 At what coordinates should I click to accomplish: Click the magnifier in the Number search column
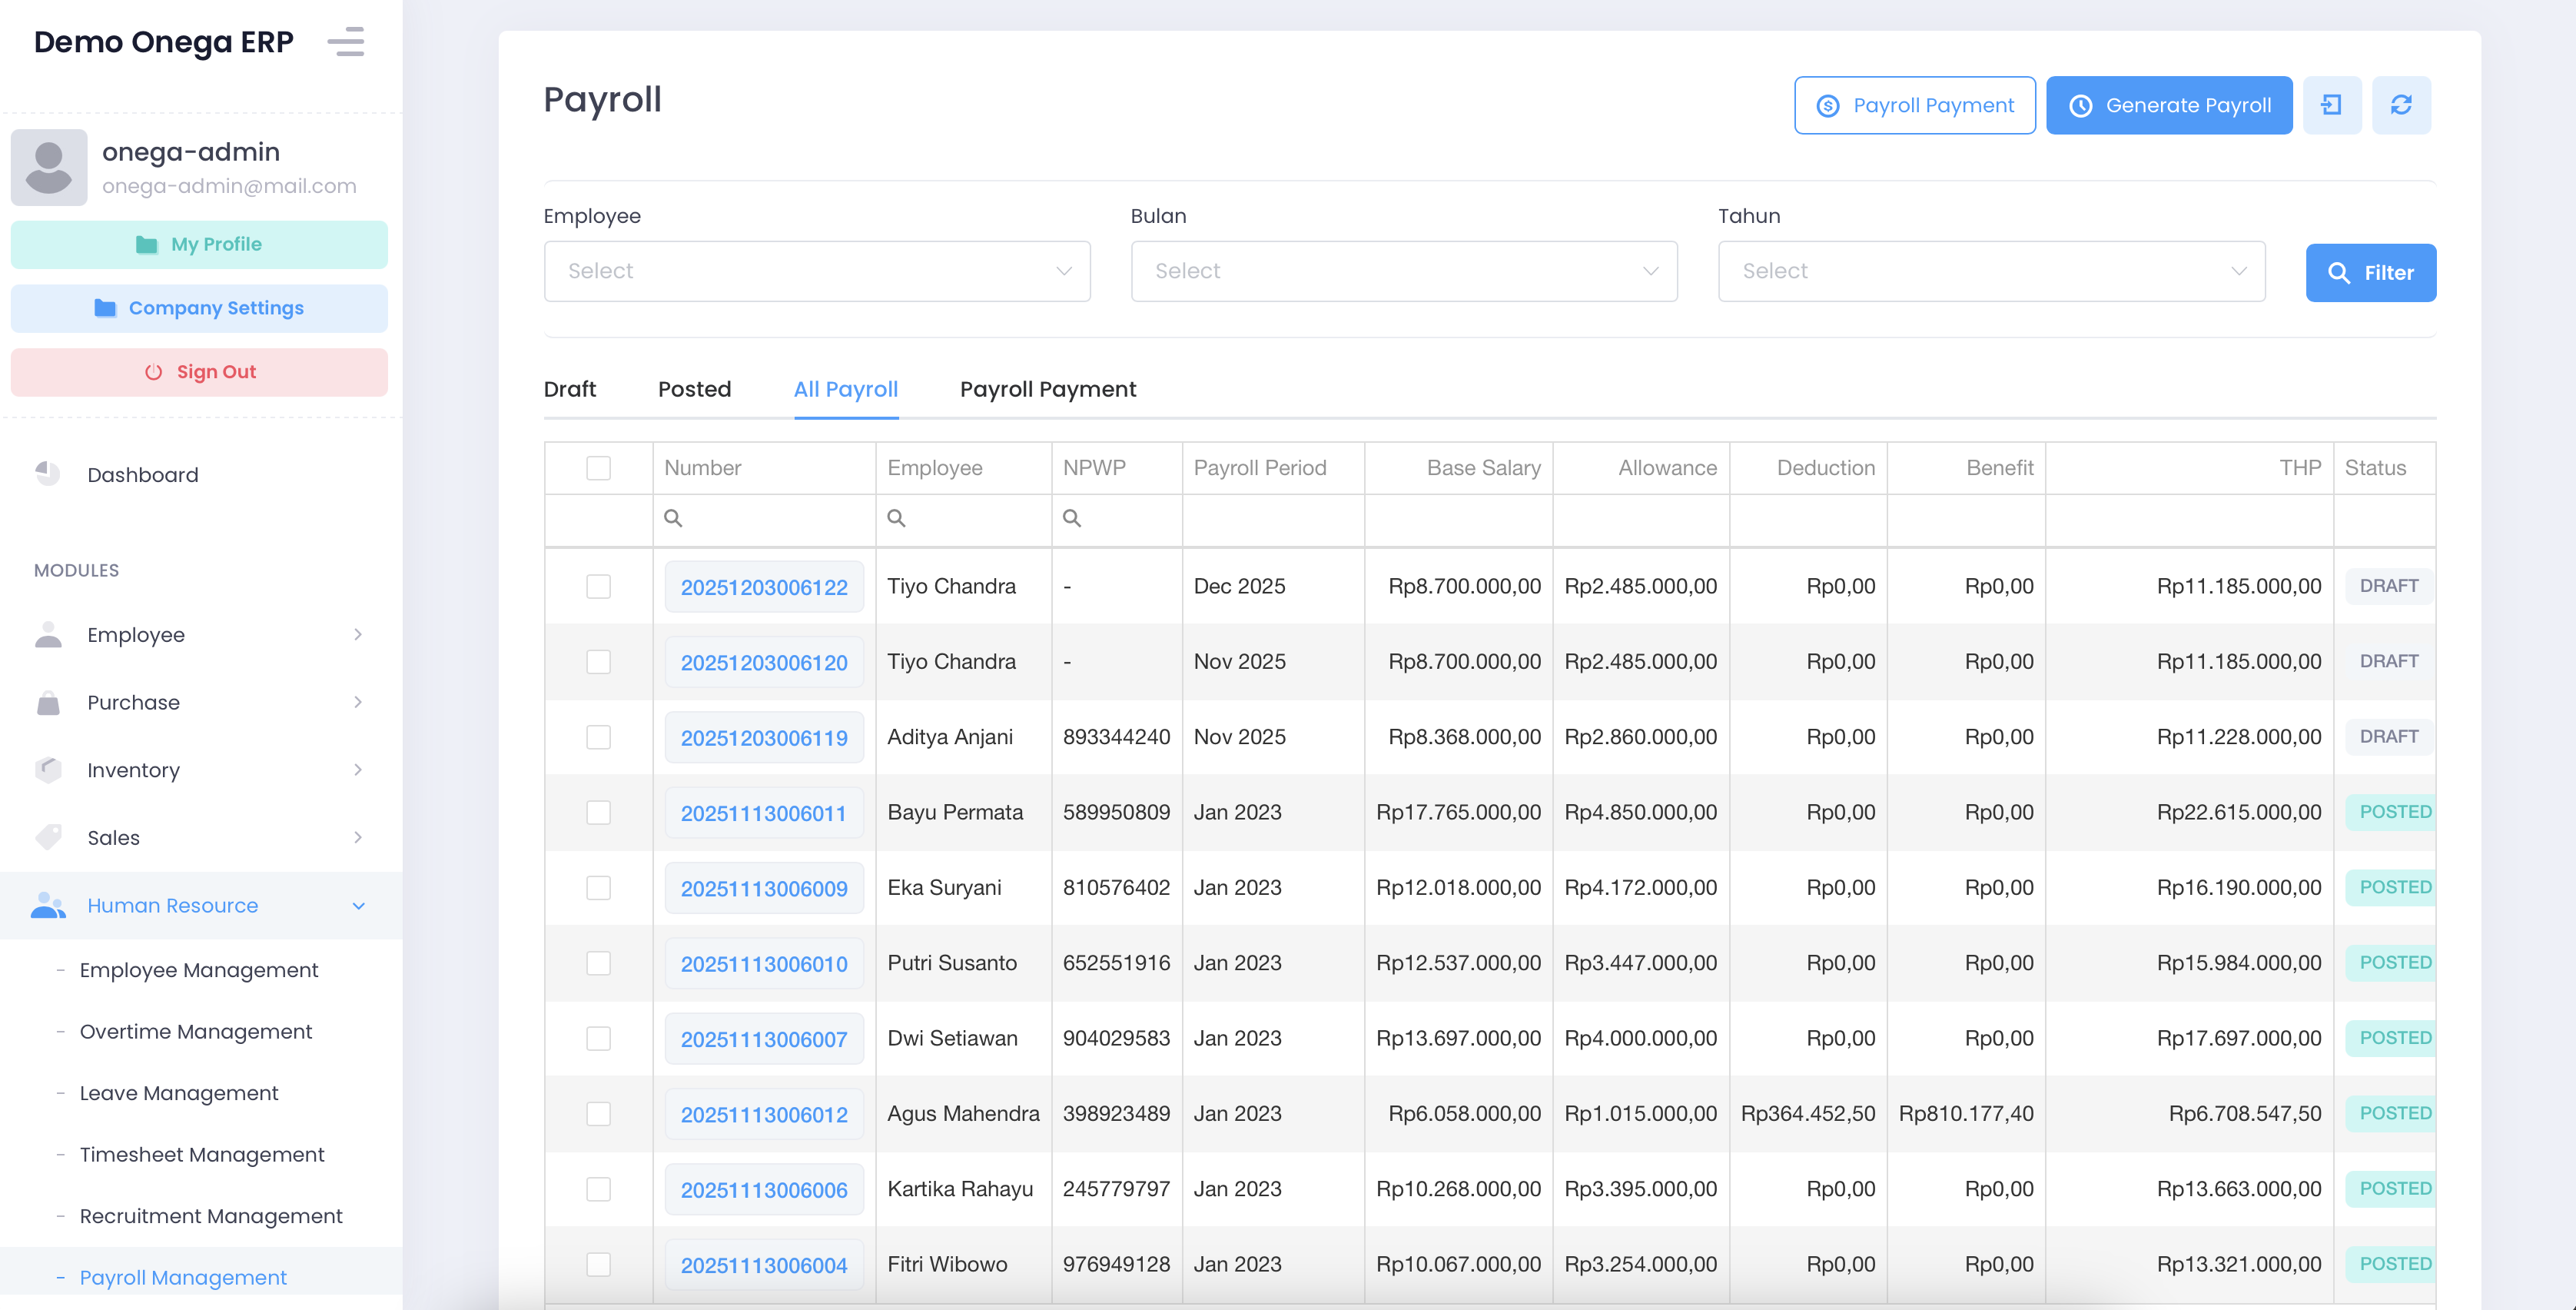[674, 519]
